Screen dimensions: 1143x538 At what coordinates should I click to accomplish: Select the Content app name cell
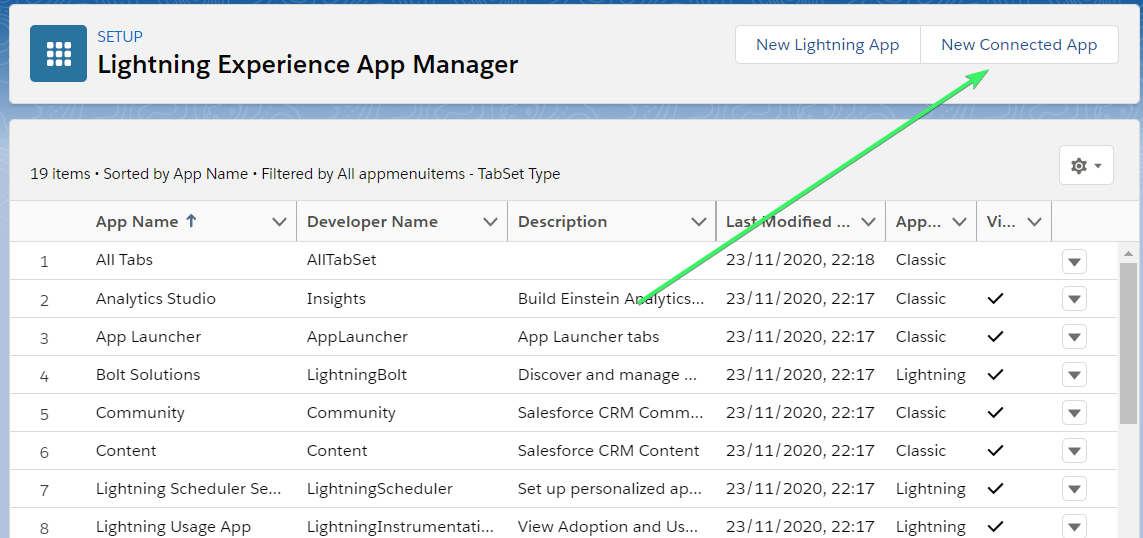pyautogui.click(x=126, y=451)
